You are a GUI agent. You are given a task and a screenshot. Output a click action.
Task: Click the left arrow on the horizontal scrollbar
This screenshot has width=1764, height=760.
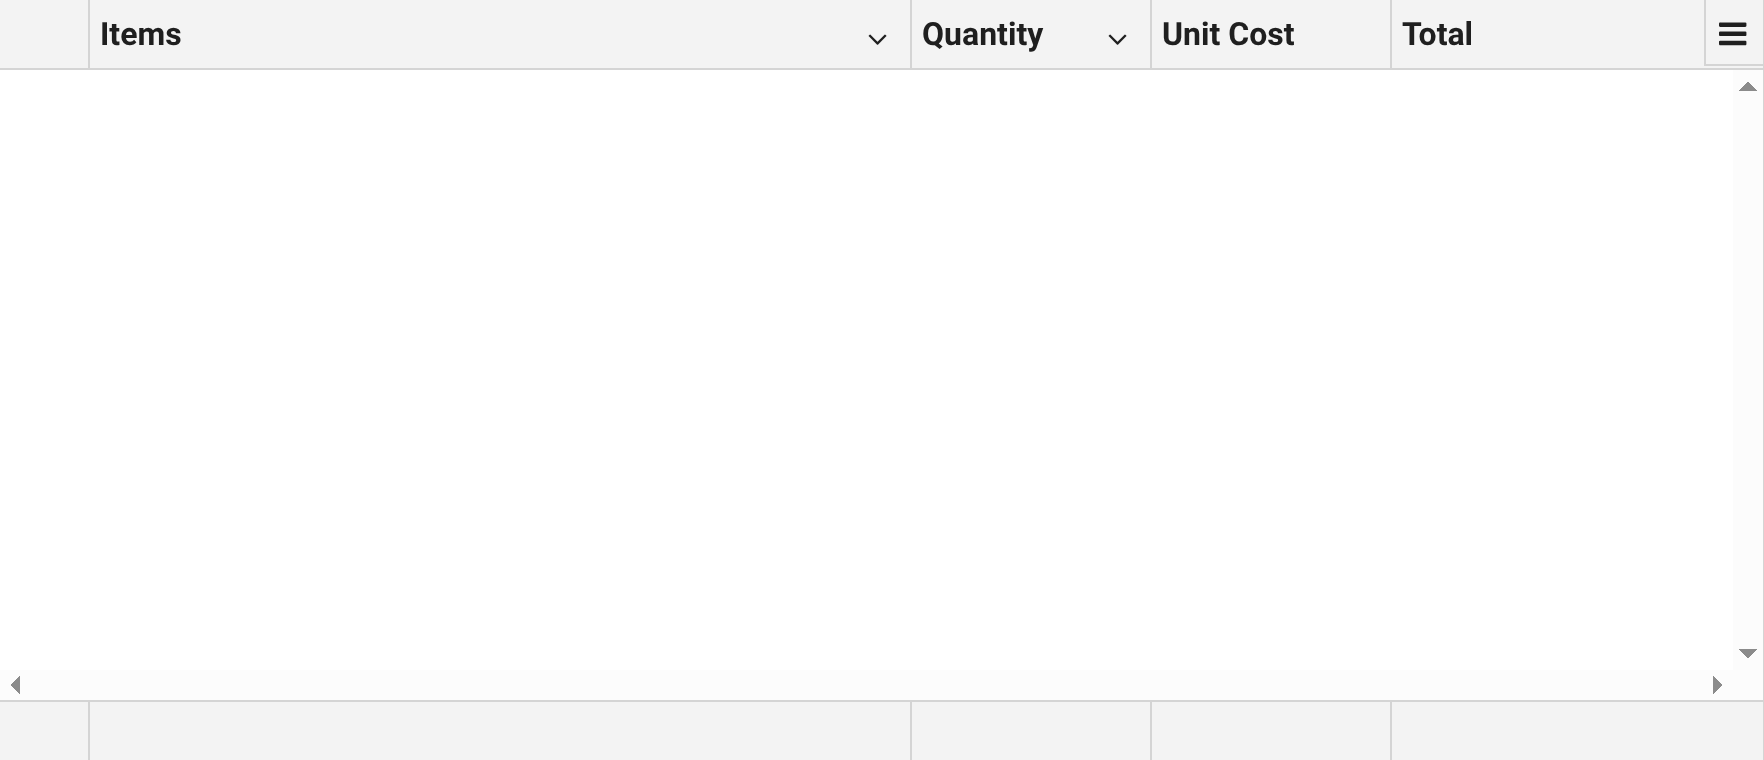point(15,685)
